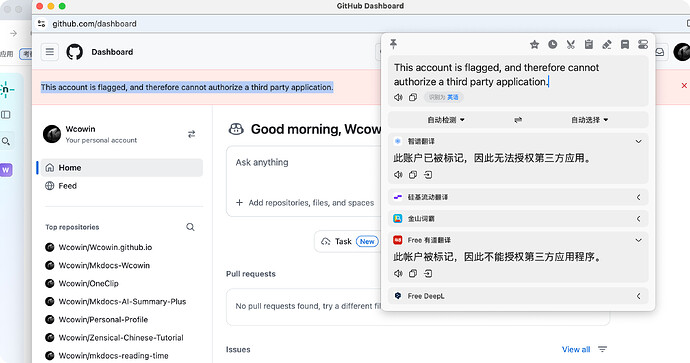This screenshot has width=690, height=363.
Task: Click the bookmark icon in popup toolbar
Action: tap(625, 44)
